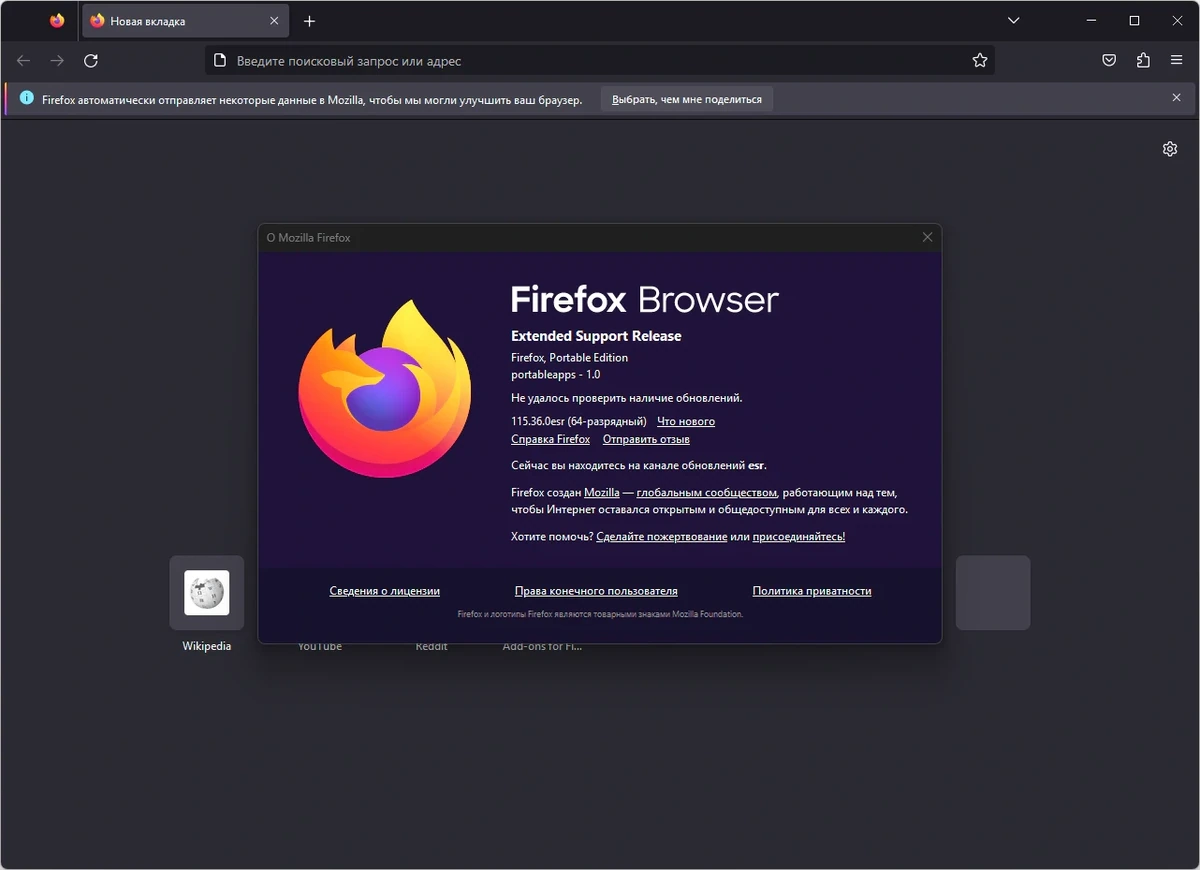Open a new tab with plus button
This screenshot has height=870, width=1200.
tap(309, 21)
